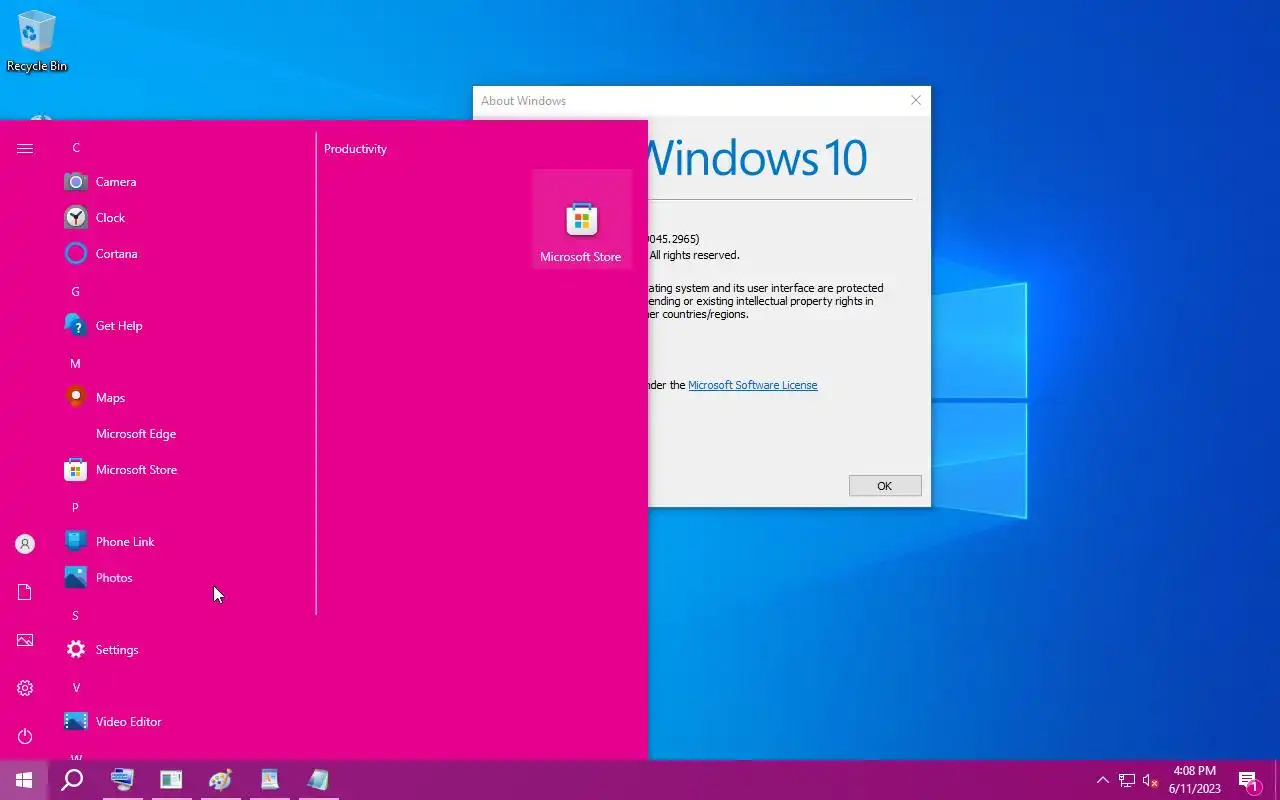The height and width of the screenshot is (800, 1280).
Task: Switch to the fourth taskbar document app
Action: pyautogui.click(x=269, y=780)
